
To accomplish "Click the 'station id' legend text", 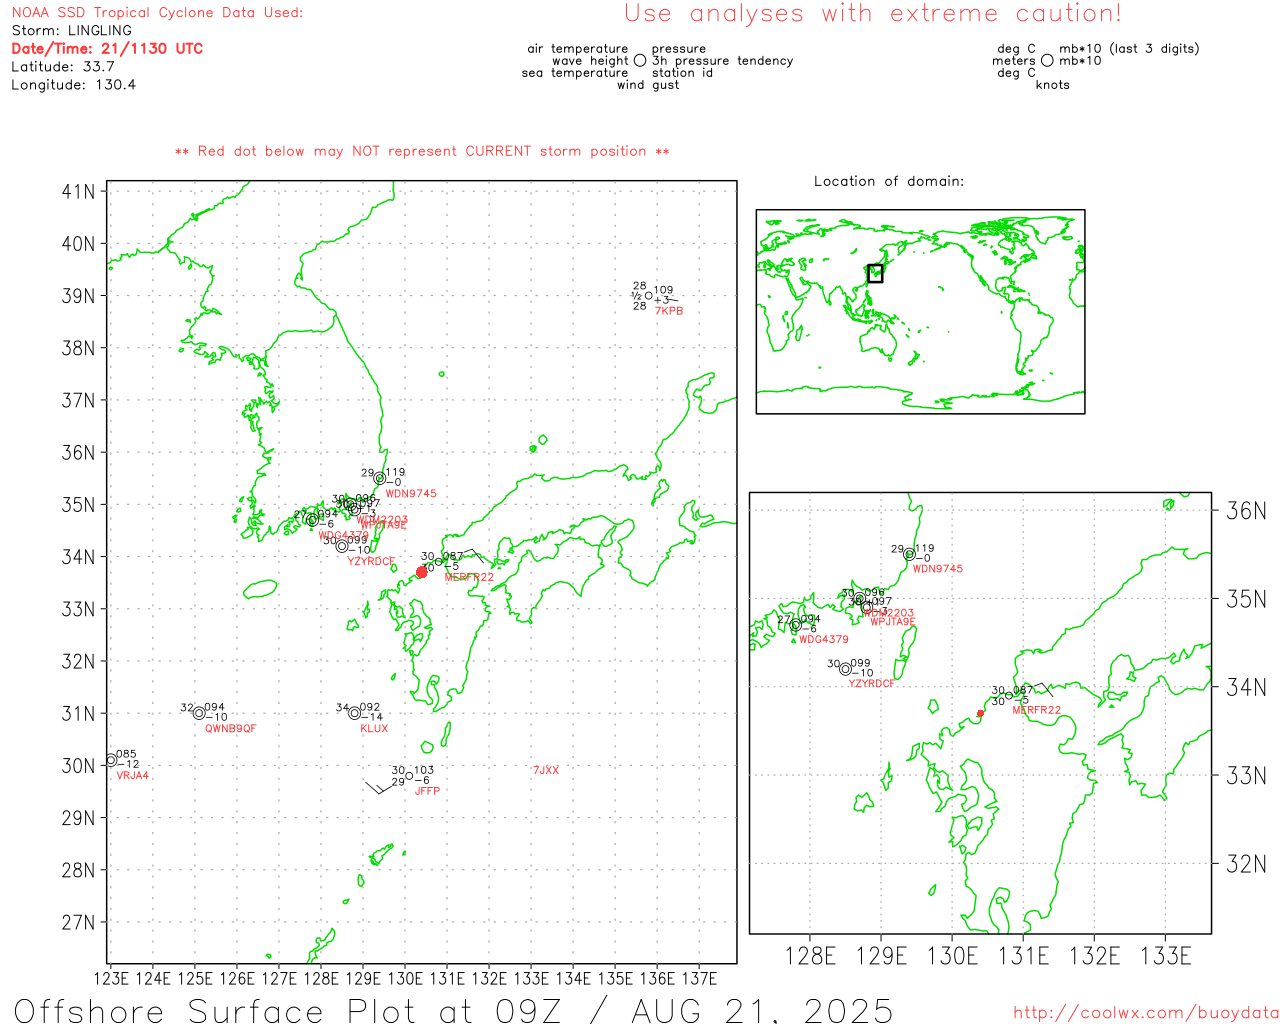I will click(682, 73).
